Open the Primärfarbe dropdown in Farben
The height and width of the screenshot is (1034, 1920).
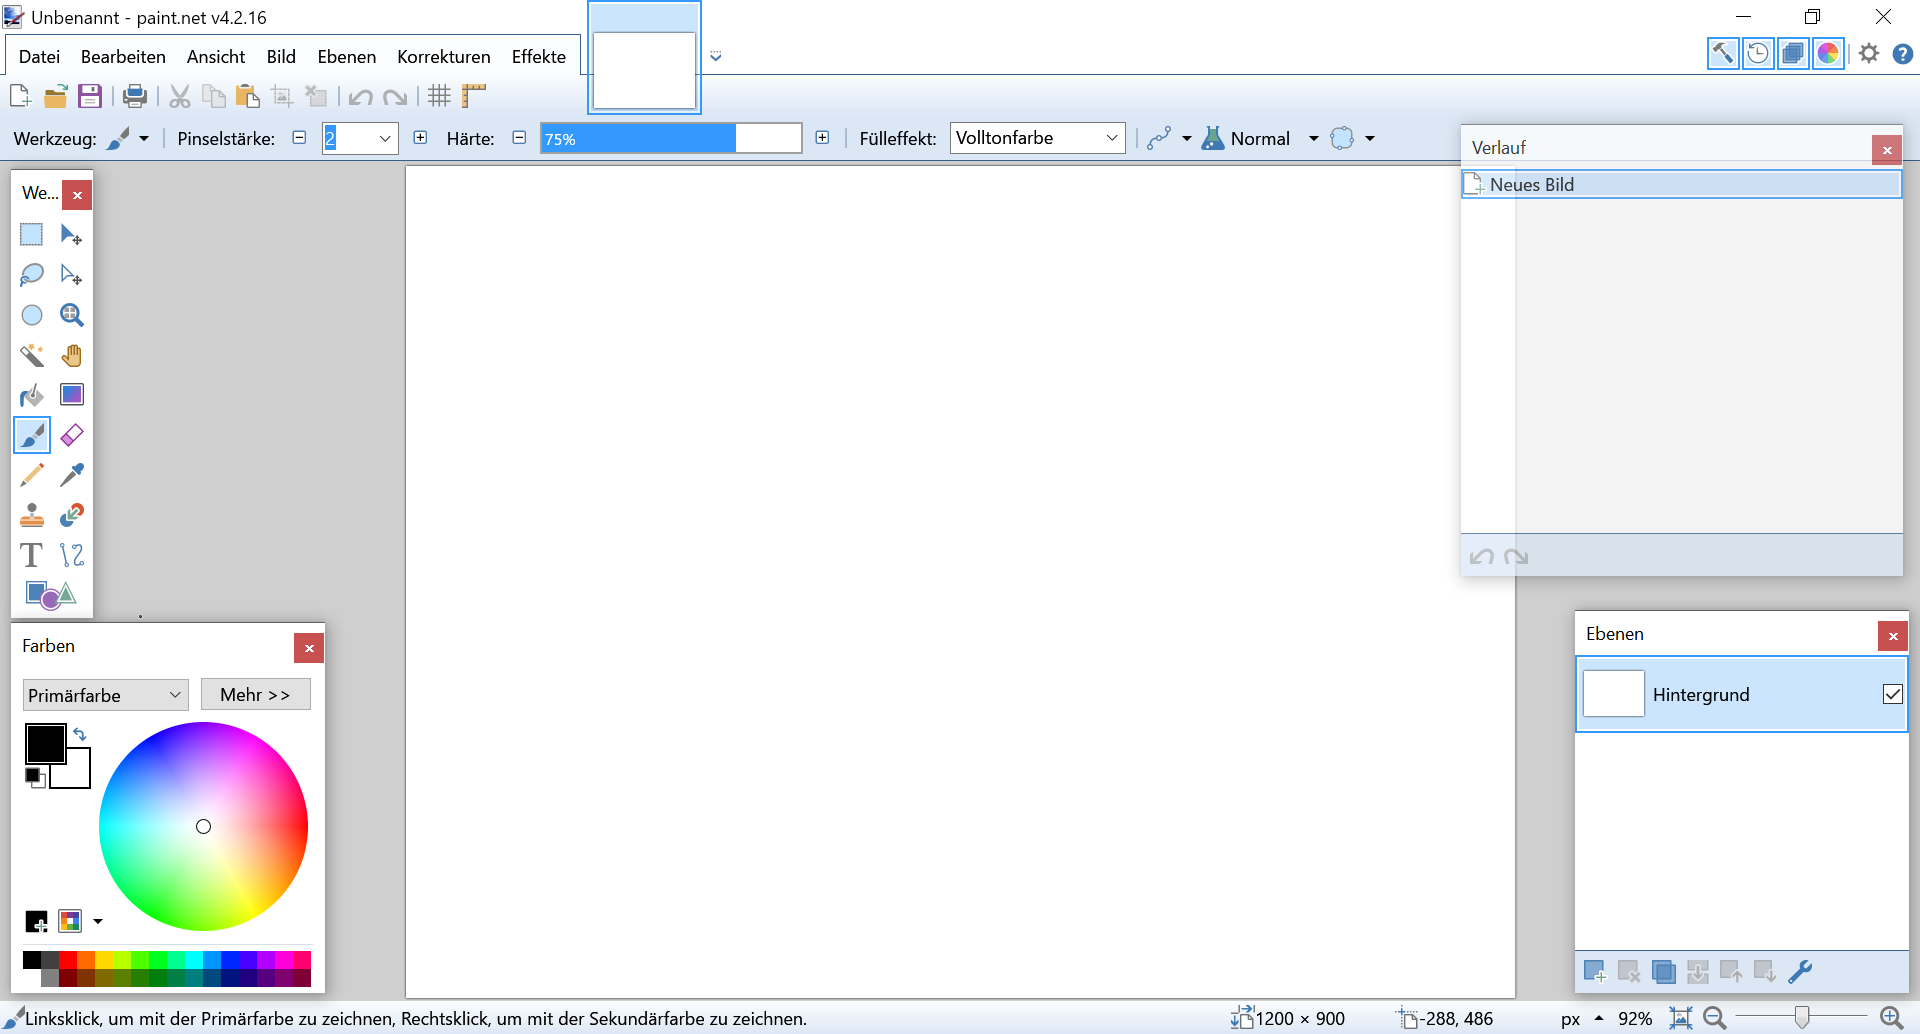point(105,695)
